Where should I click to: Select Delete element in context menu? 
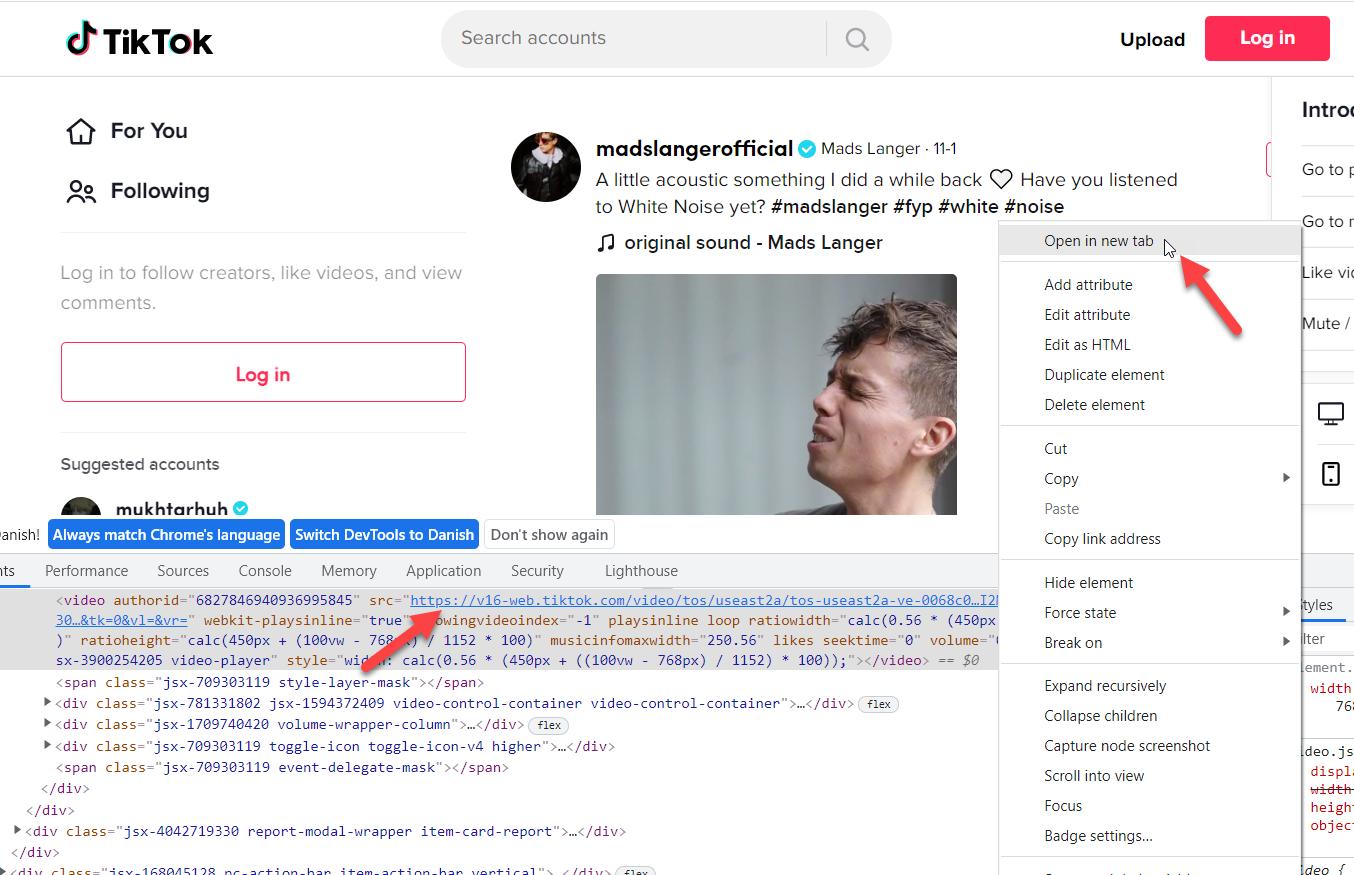1150,405
